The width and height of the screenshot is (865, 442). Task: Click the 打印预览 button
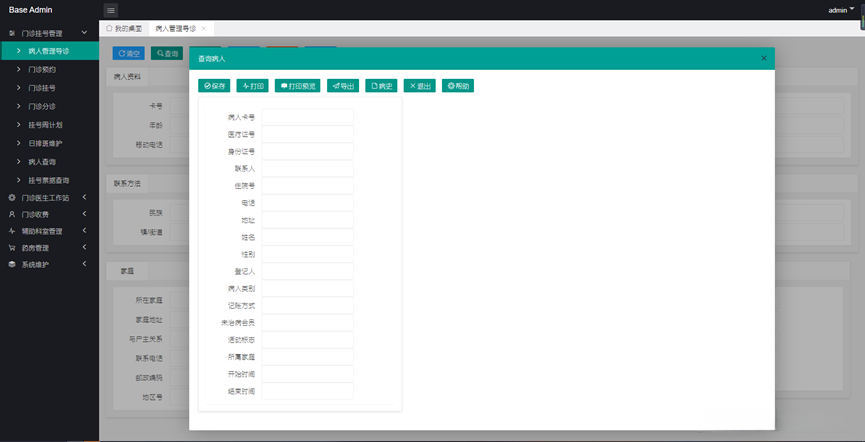pos(297,86)
